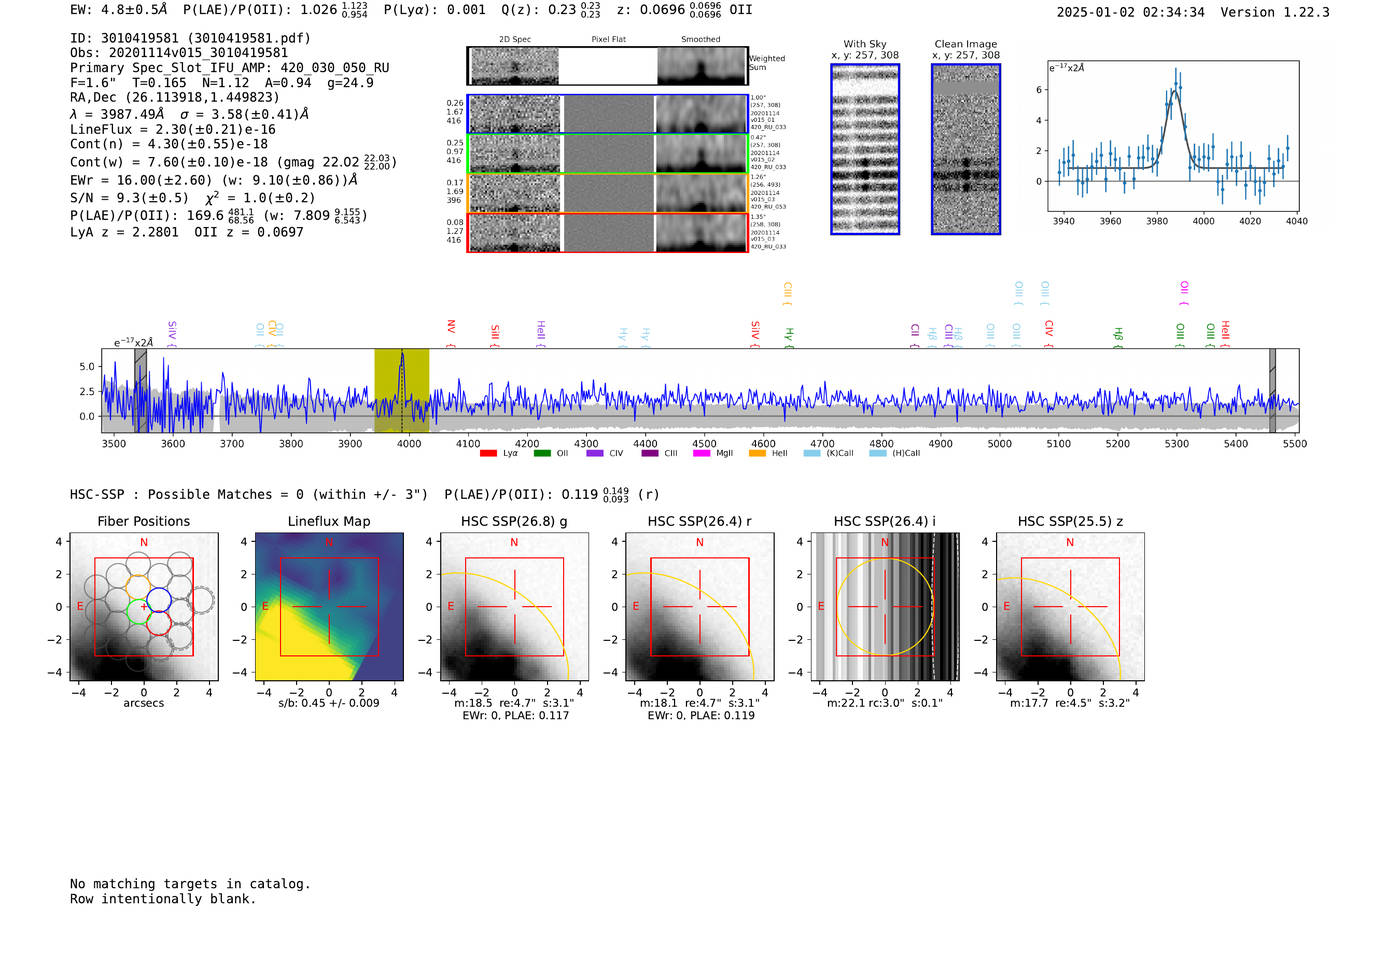The height and width of the screenshot is (953, 1400).
Task: Click the Obs: 20201114v015_3010419581 text
Action: 179,53
